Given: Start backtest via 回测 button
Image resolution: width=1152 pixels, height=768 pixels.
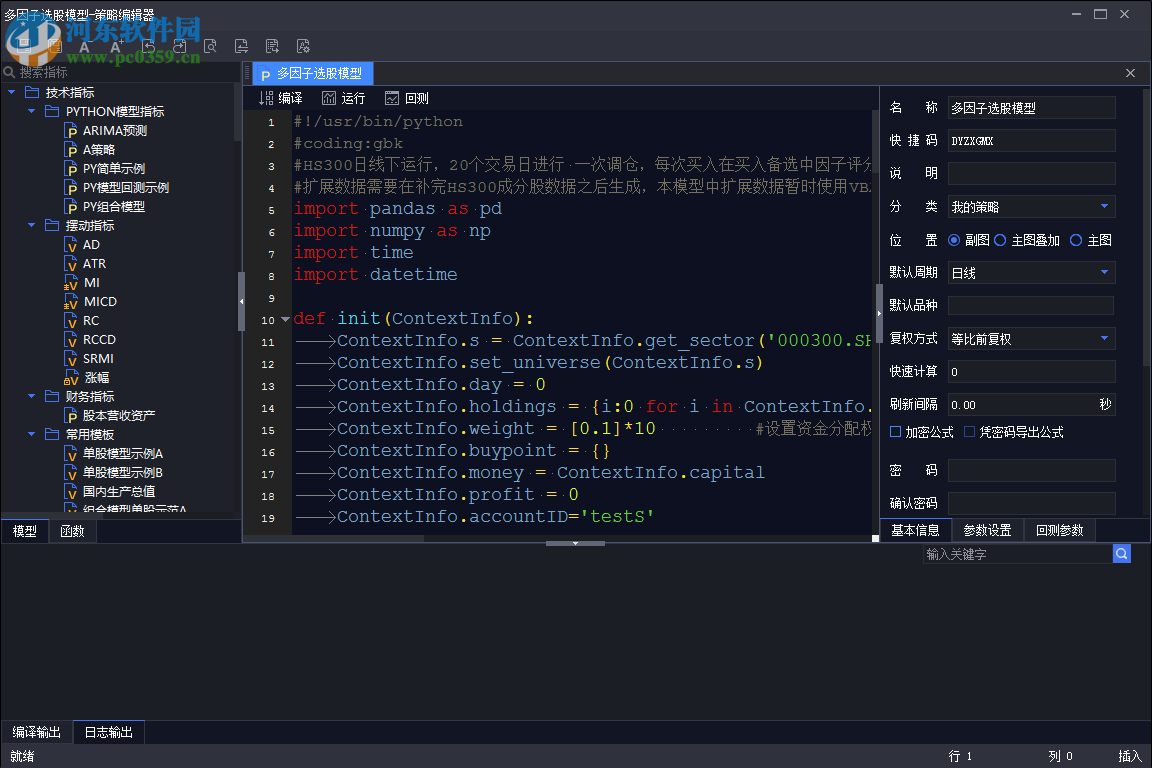Looking at the screenshot, I should (x=407, y=98).
